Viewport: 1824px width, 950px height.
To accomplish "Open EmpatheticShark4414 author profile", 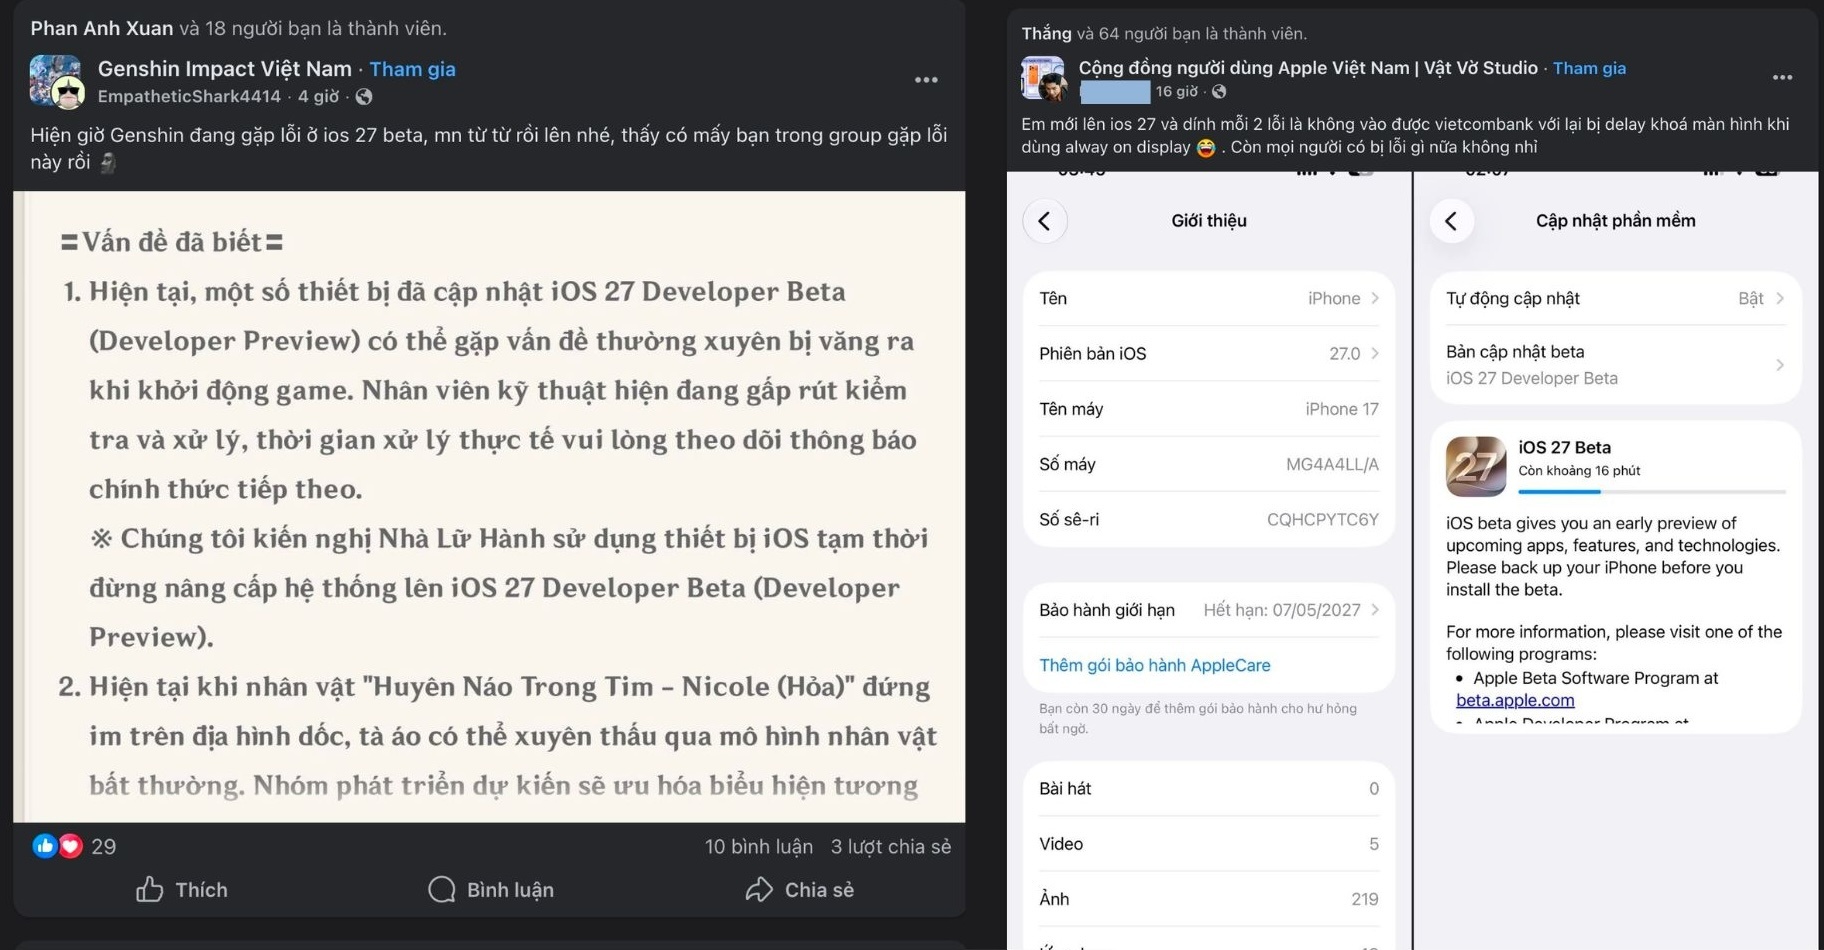I will point(189,97).
